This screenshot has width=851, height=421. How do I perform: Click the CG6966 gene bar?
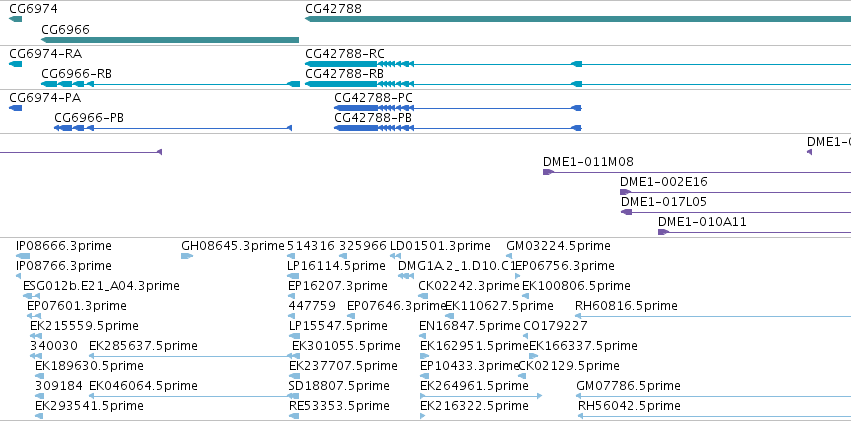170,40
